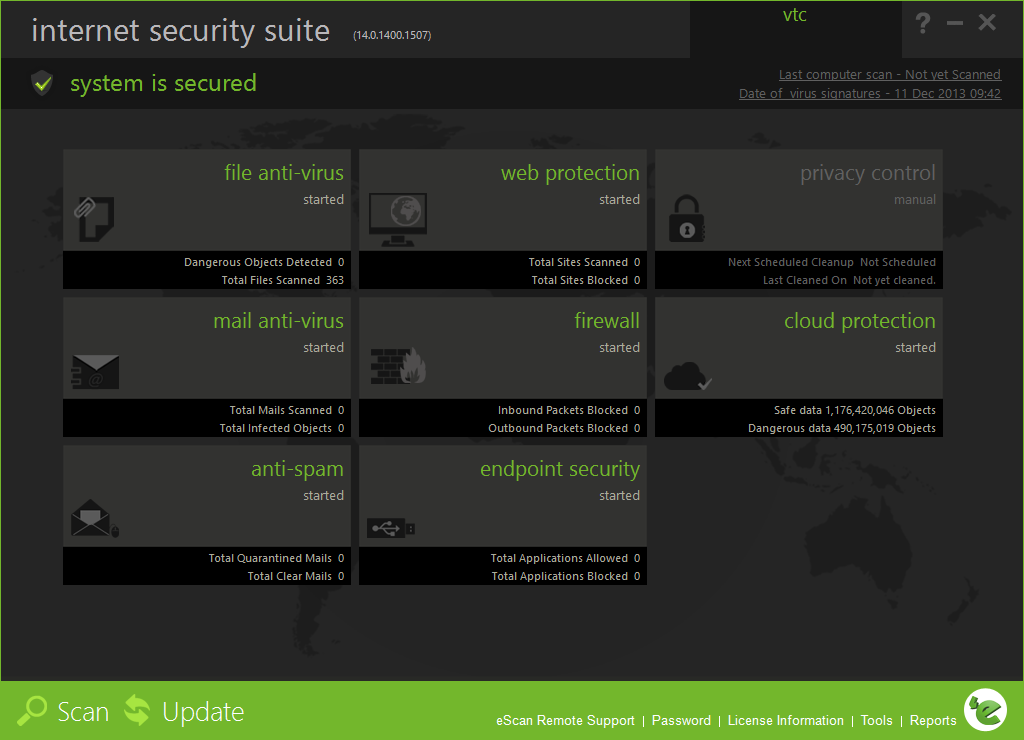
Task: Open the firewall module title
Action: coord(606,321)
